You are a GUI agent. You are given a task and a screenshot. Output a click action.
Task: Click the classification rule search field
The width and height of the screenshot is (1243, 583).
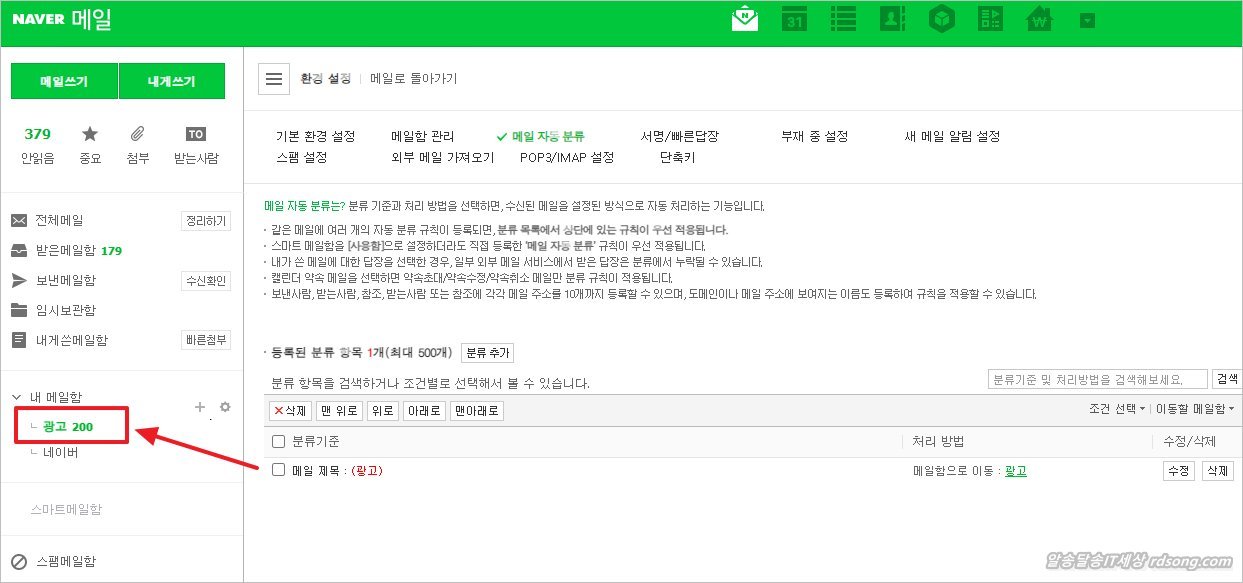(1097, 379)
